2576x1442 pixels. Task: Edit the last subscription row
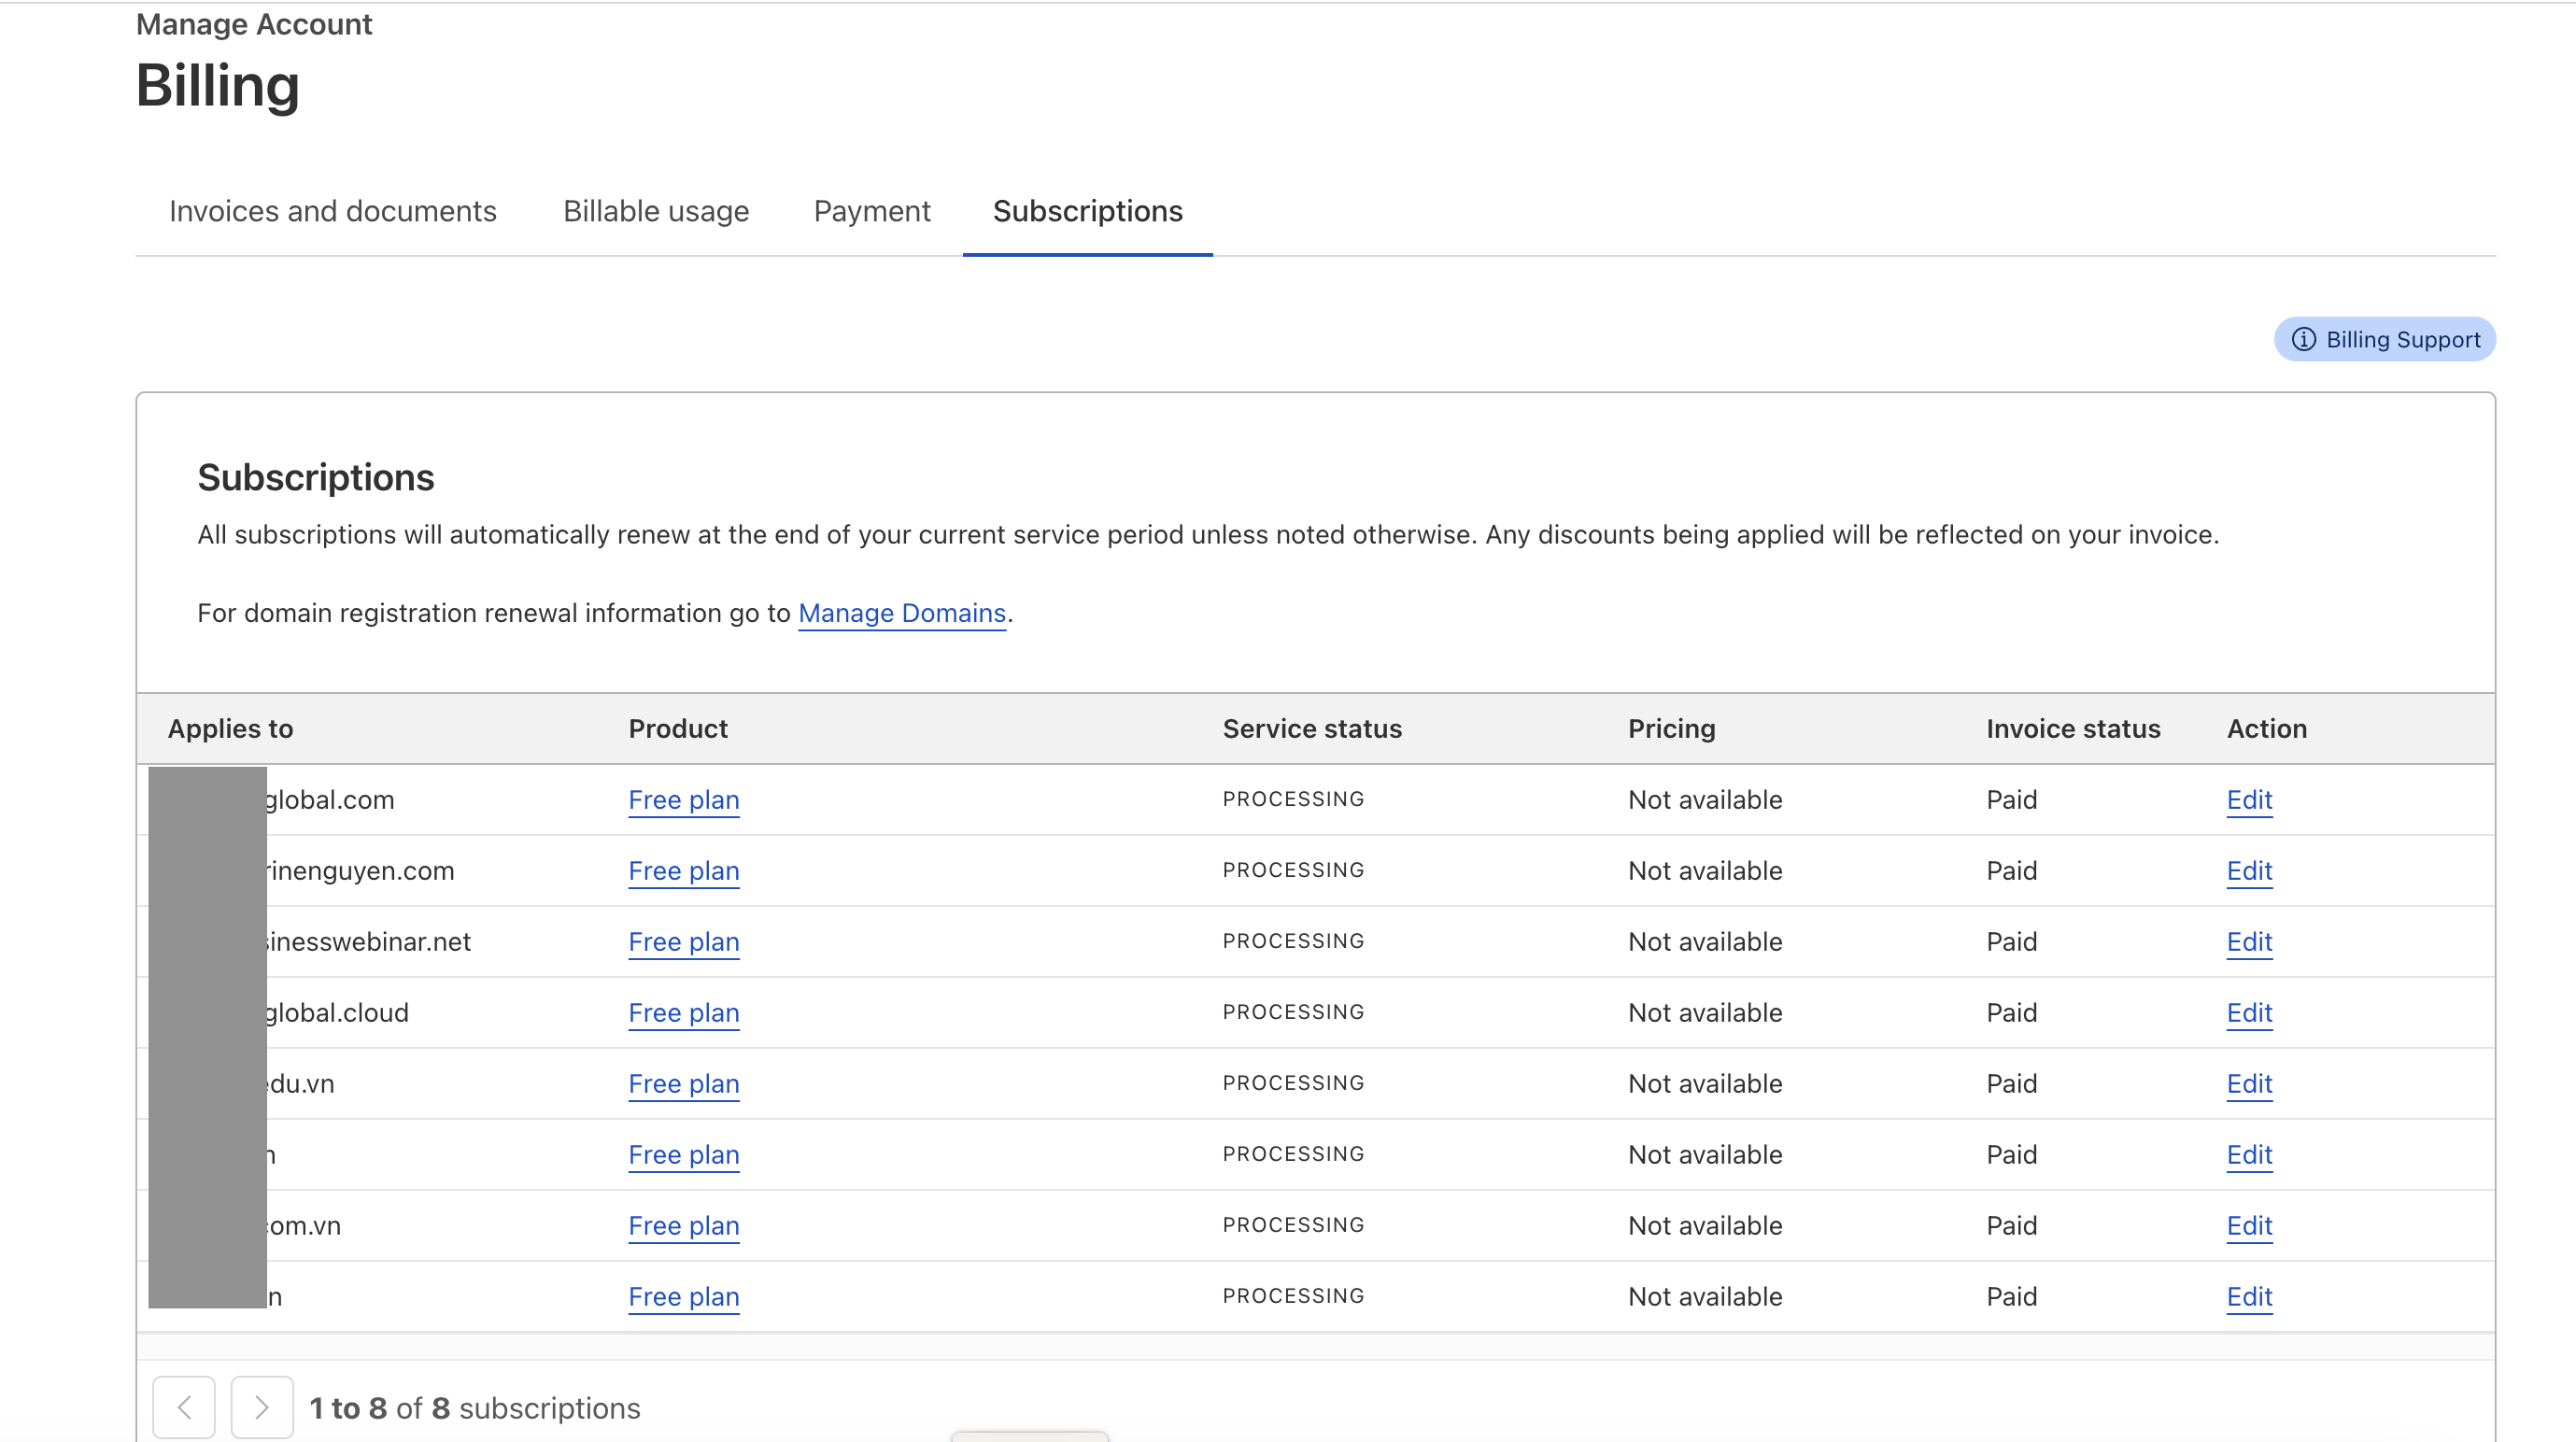(x=2249, y=1297)
